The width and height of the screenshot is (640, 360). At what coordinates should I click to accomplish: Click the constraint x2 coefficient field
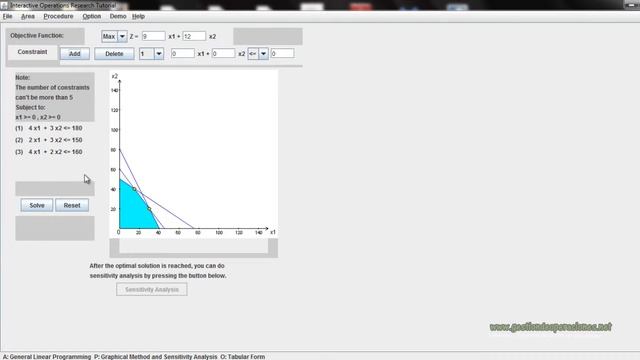223,53
